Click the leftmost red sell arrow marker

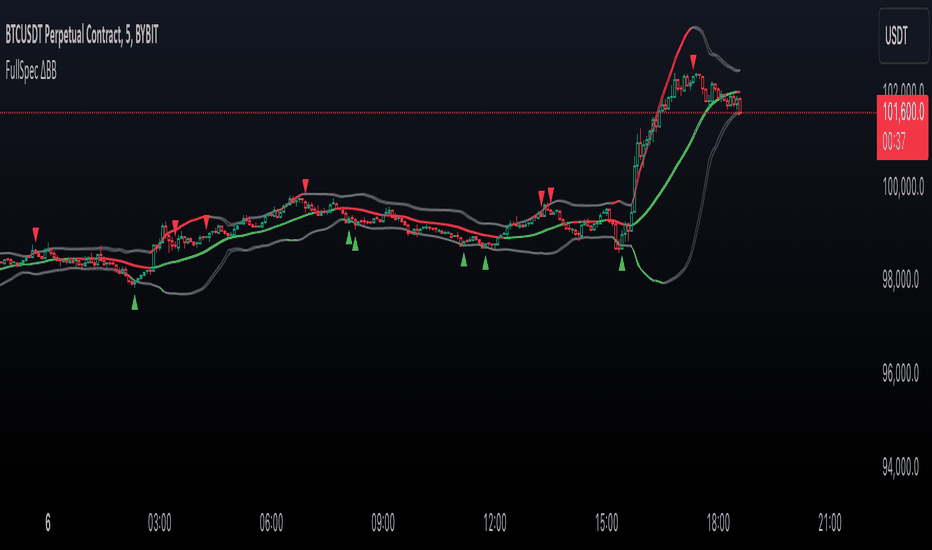(x=36, y=234)
